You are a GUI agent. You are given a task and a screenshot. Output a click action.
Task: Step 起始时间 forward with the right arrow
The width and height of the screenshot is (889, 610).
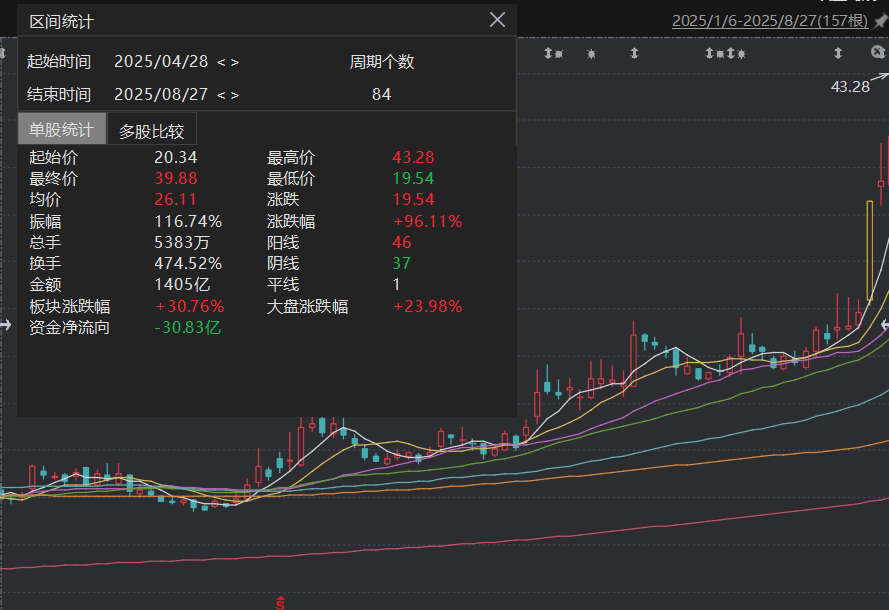tap(234, 62)
